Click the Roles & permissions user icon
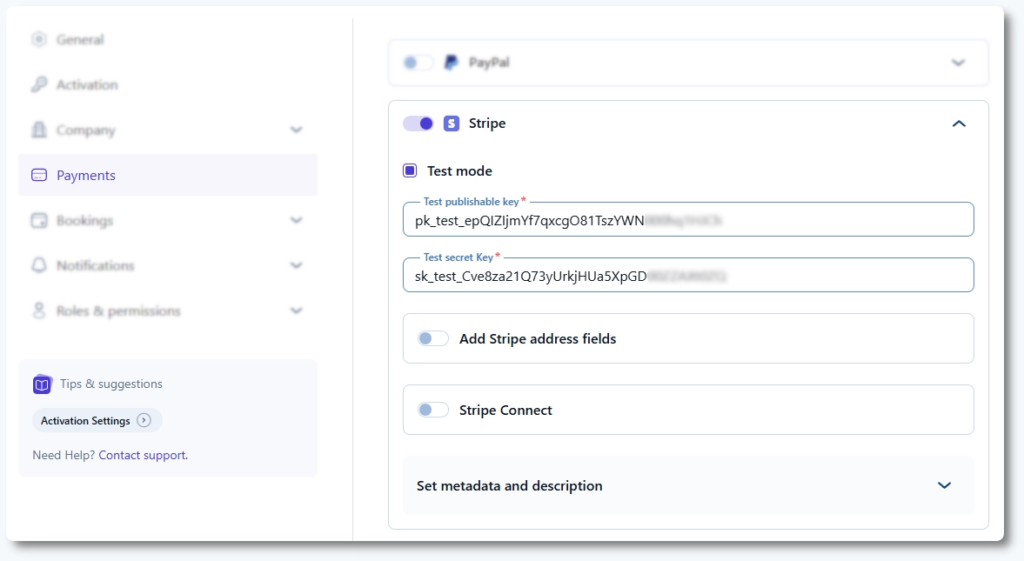The height and width of the screenshot is (561, 1024). tap(39, 311)
